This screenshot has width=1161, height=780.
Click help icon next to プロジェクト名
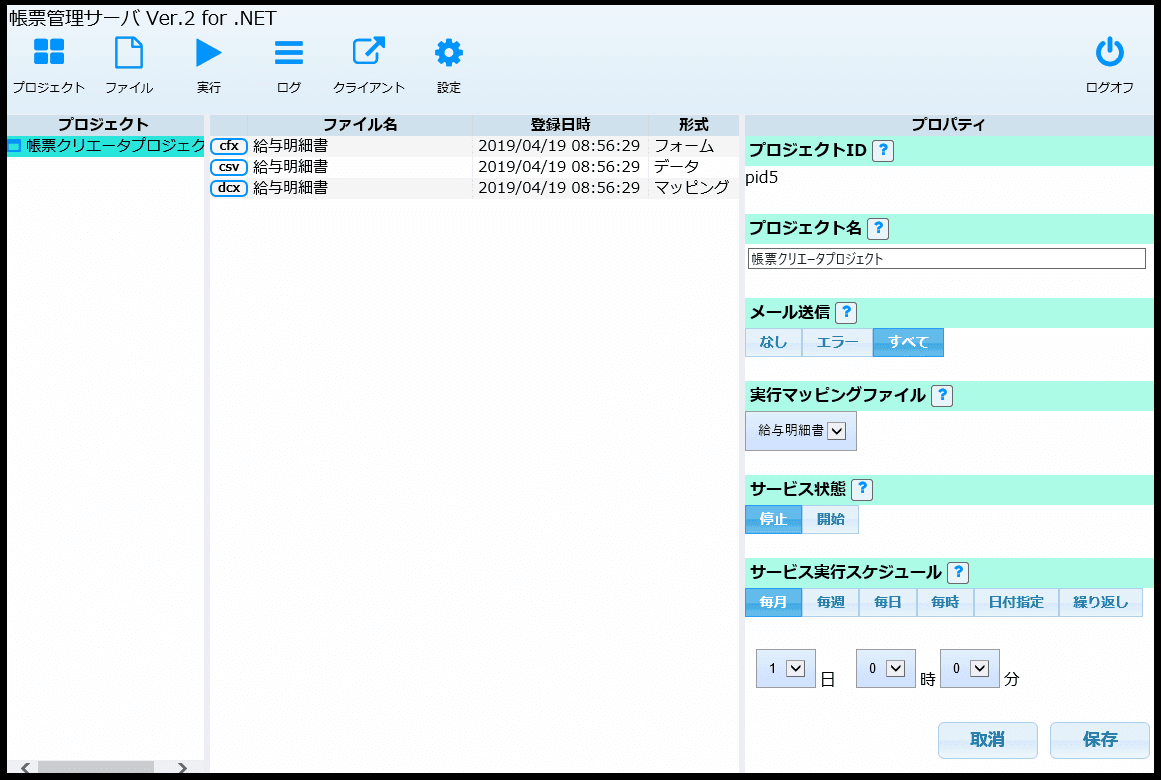(878, 228)
